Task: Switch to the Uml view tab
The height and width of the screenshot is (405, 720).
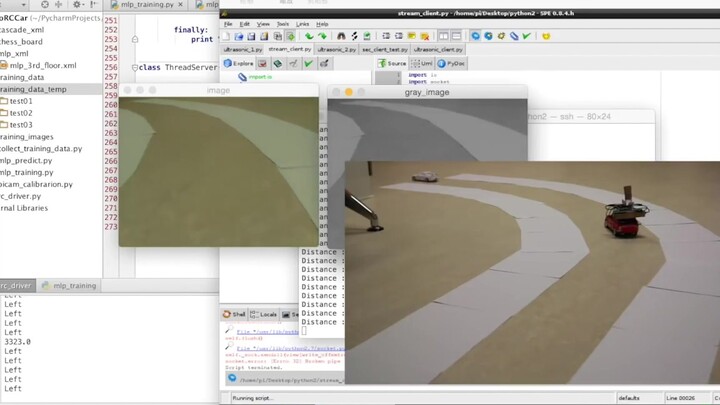Action: (x=422, y=63)
